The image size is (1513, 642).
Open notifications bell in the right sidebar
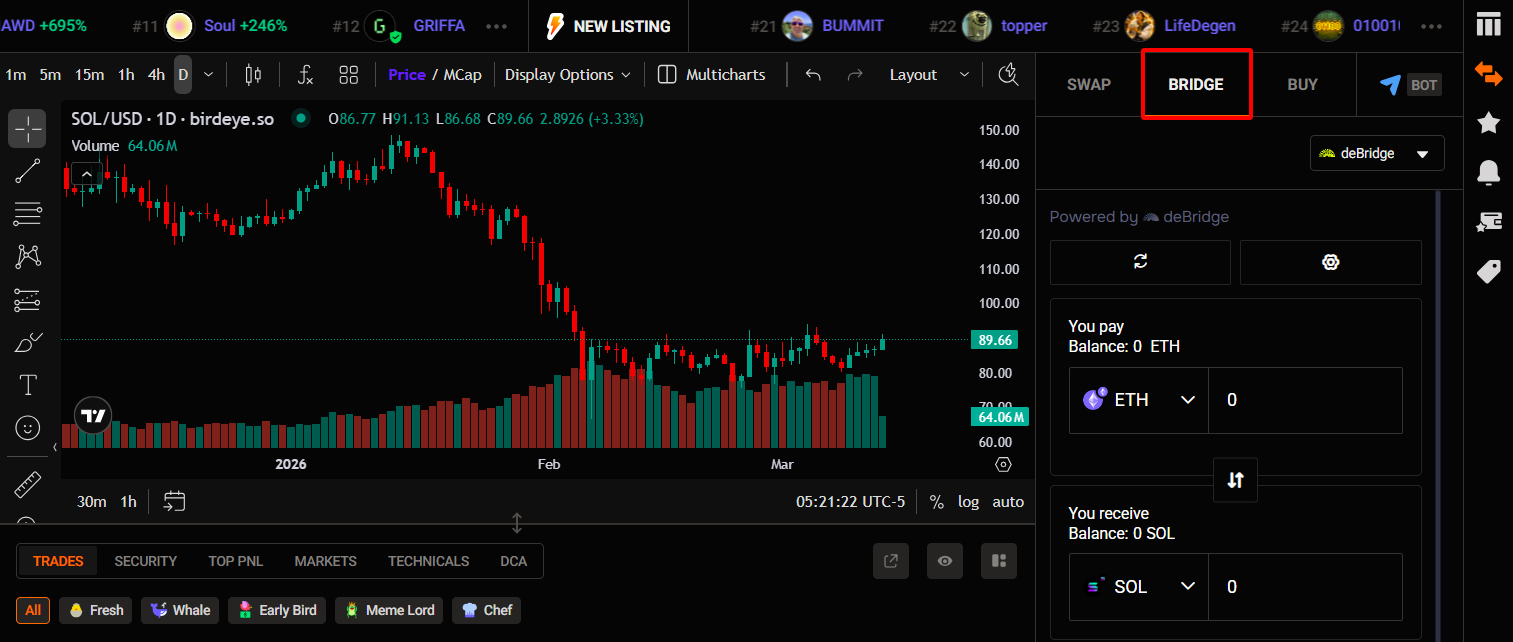pos(1488,172)
